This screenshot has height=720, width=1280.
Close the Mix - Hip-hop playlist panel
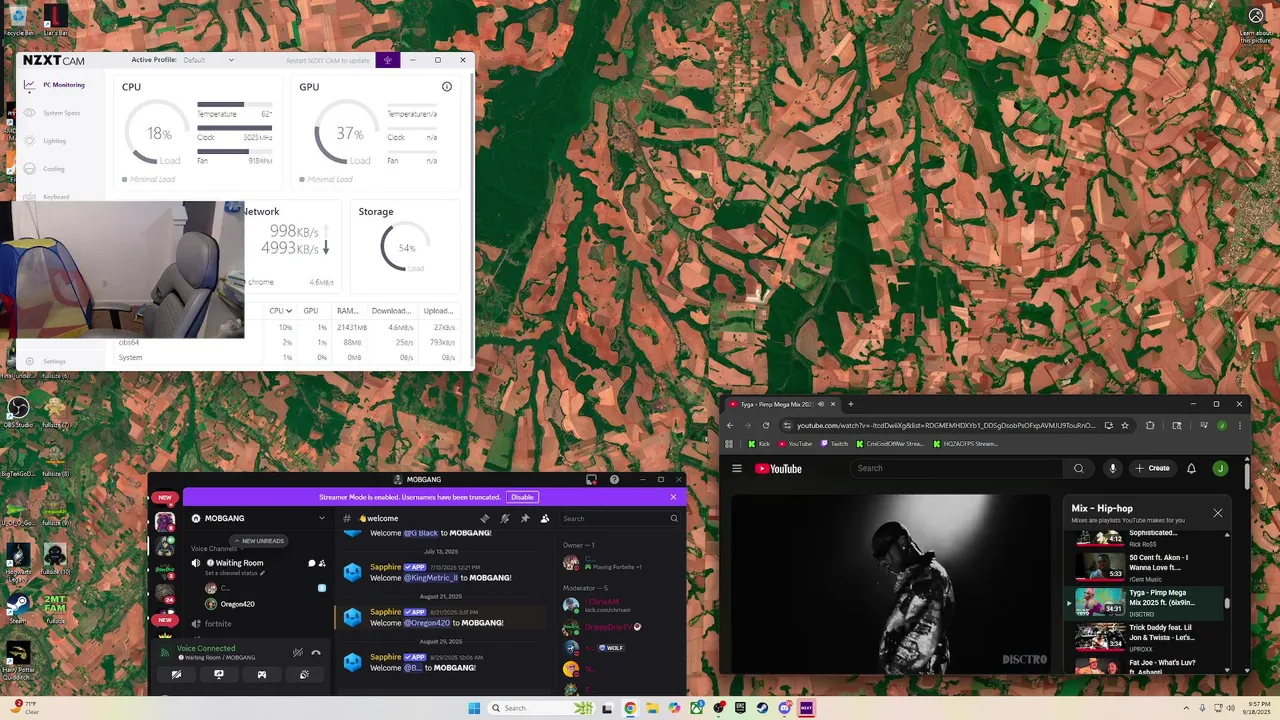1218,513
